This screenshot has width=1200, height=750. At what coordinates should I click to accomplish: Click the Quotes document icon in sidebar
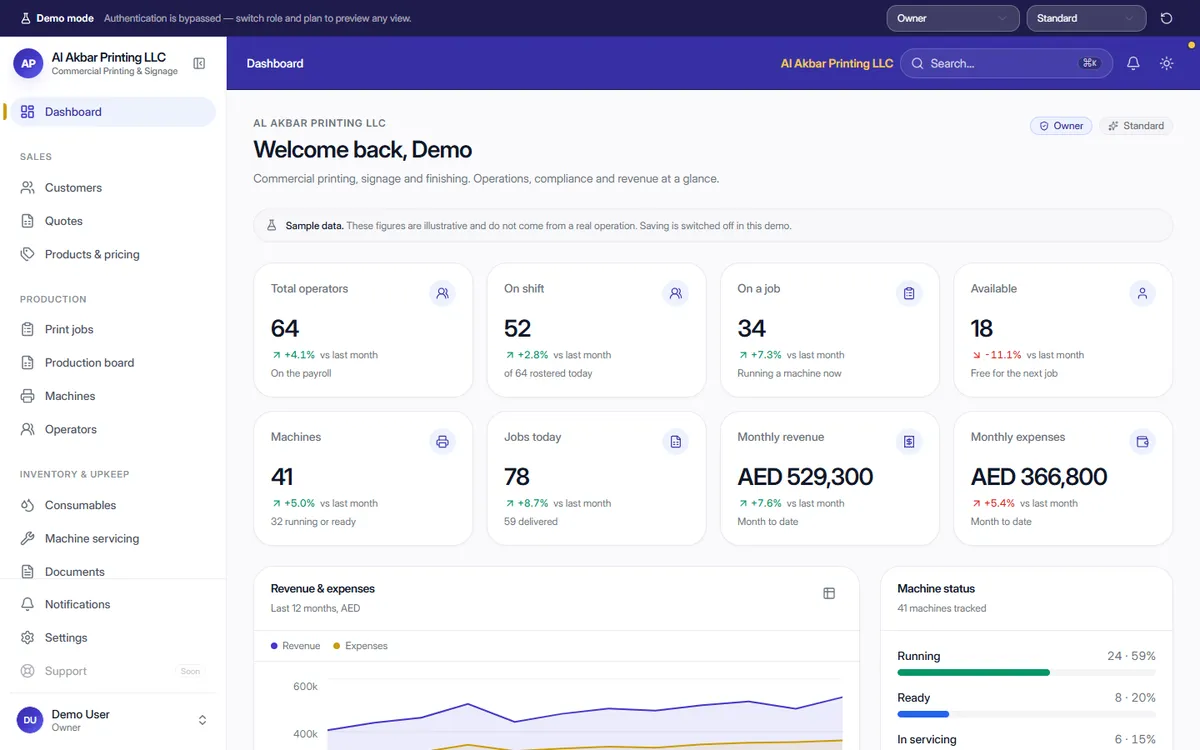tap(27, 221)
